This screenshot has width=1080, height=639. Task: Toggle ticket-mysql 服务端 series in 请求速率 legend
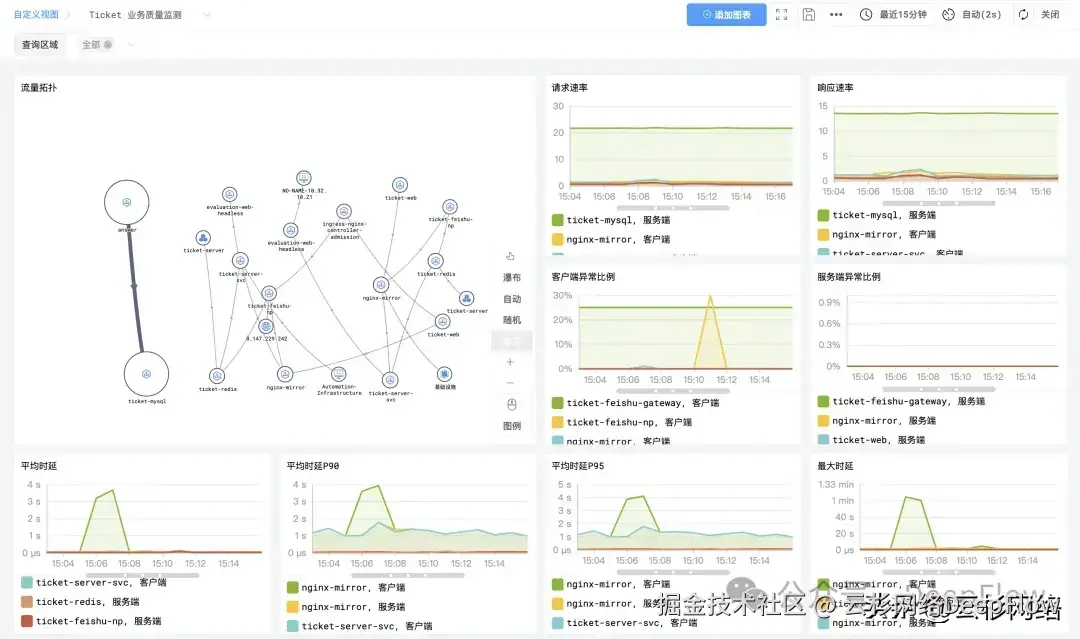click(611, 220)
